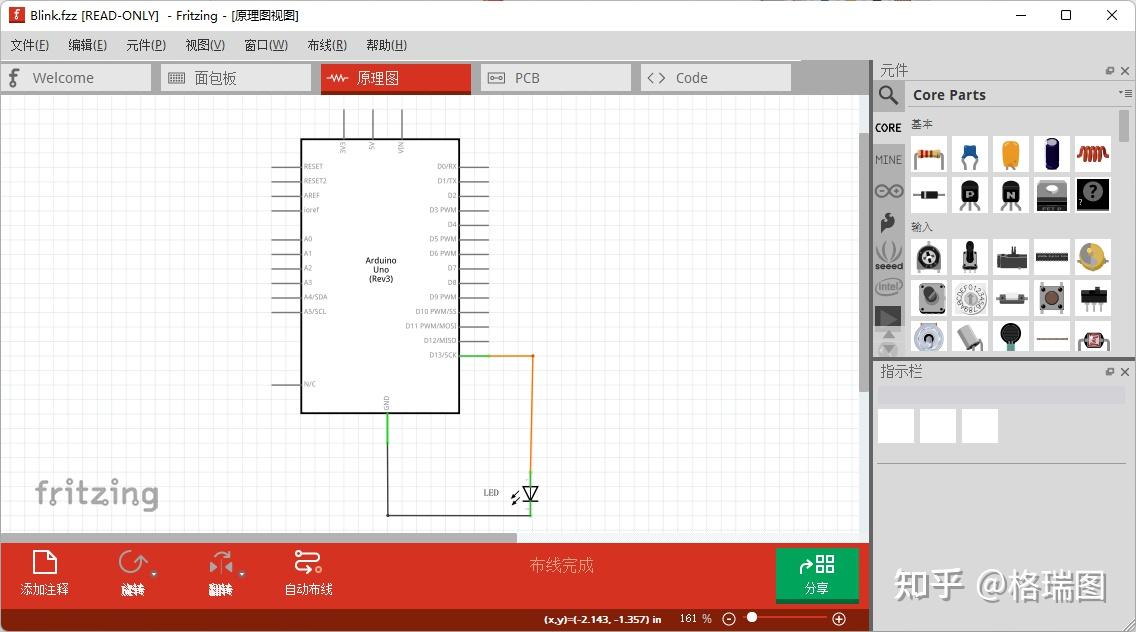The height and width of the screenshot is (632, 1136).
Task: Switch to the MINE parts bin
Action: click(x=888, y=158)
